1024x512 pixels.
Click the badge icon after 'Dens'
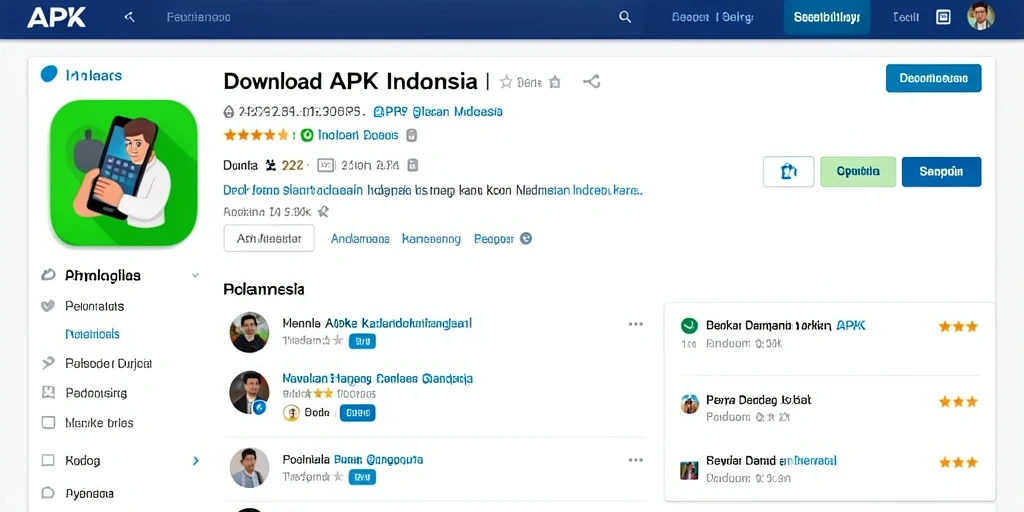pos(554,82)
